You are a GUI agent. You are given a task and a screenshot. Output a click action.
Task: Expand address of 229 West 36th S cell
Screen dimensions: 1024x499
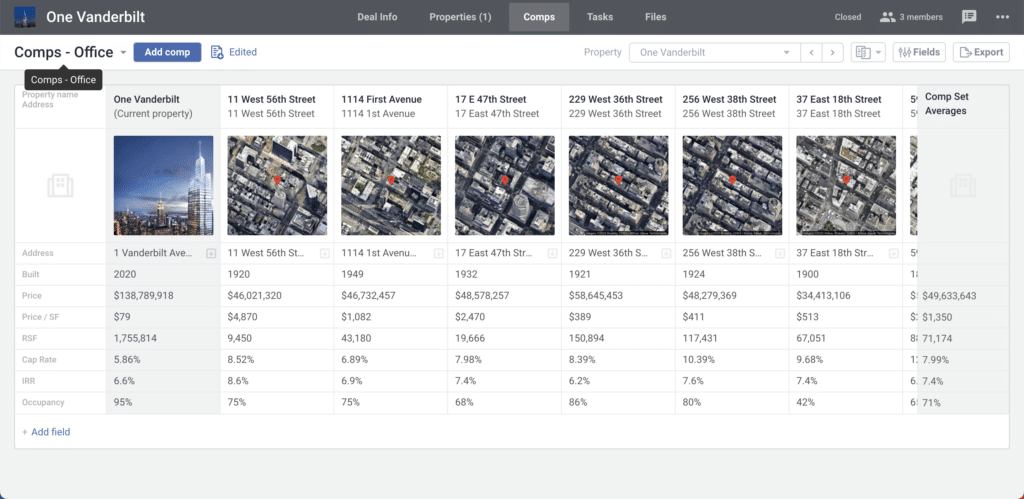[666, 253]
